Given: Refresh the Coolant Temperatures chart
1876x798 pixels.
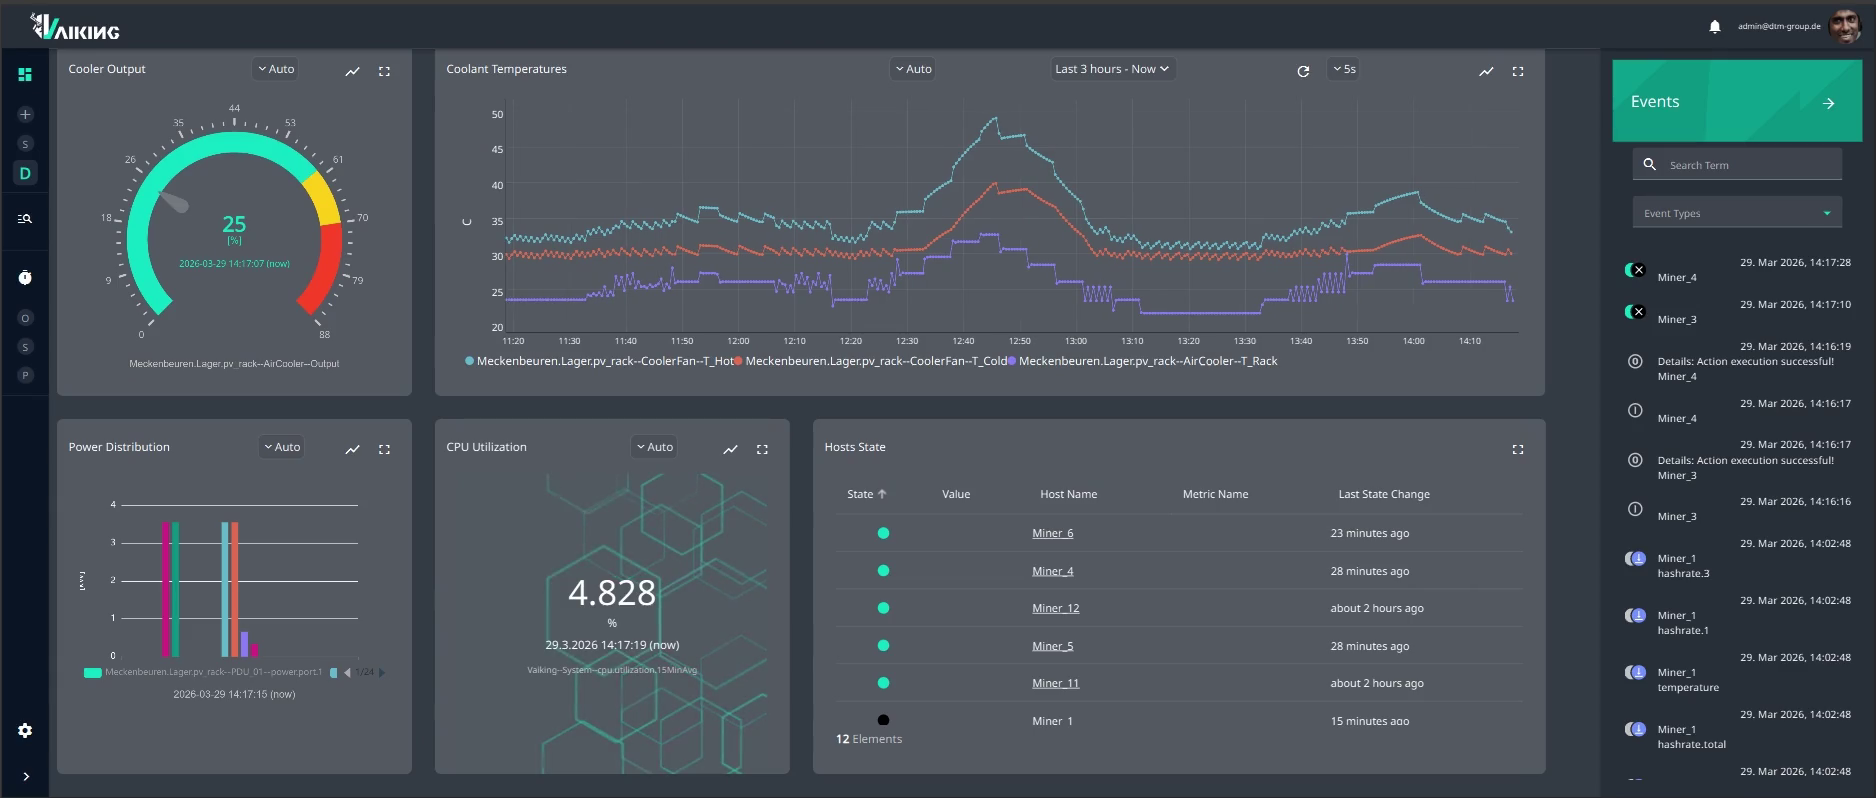Looking at the screenshot, I should tap(1303, 71).
